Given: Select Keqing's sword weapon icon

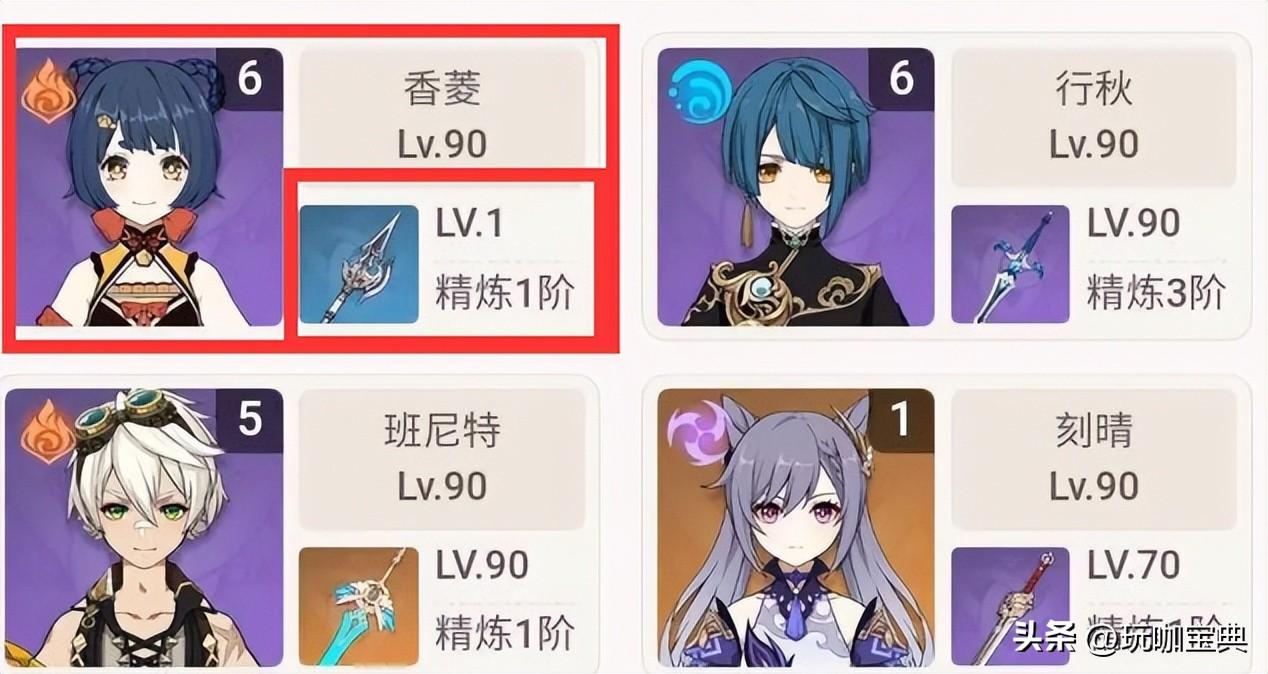Looking at the screenshot, I should (x=1010, y=606).
